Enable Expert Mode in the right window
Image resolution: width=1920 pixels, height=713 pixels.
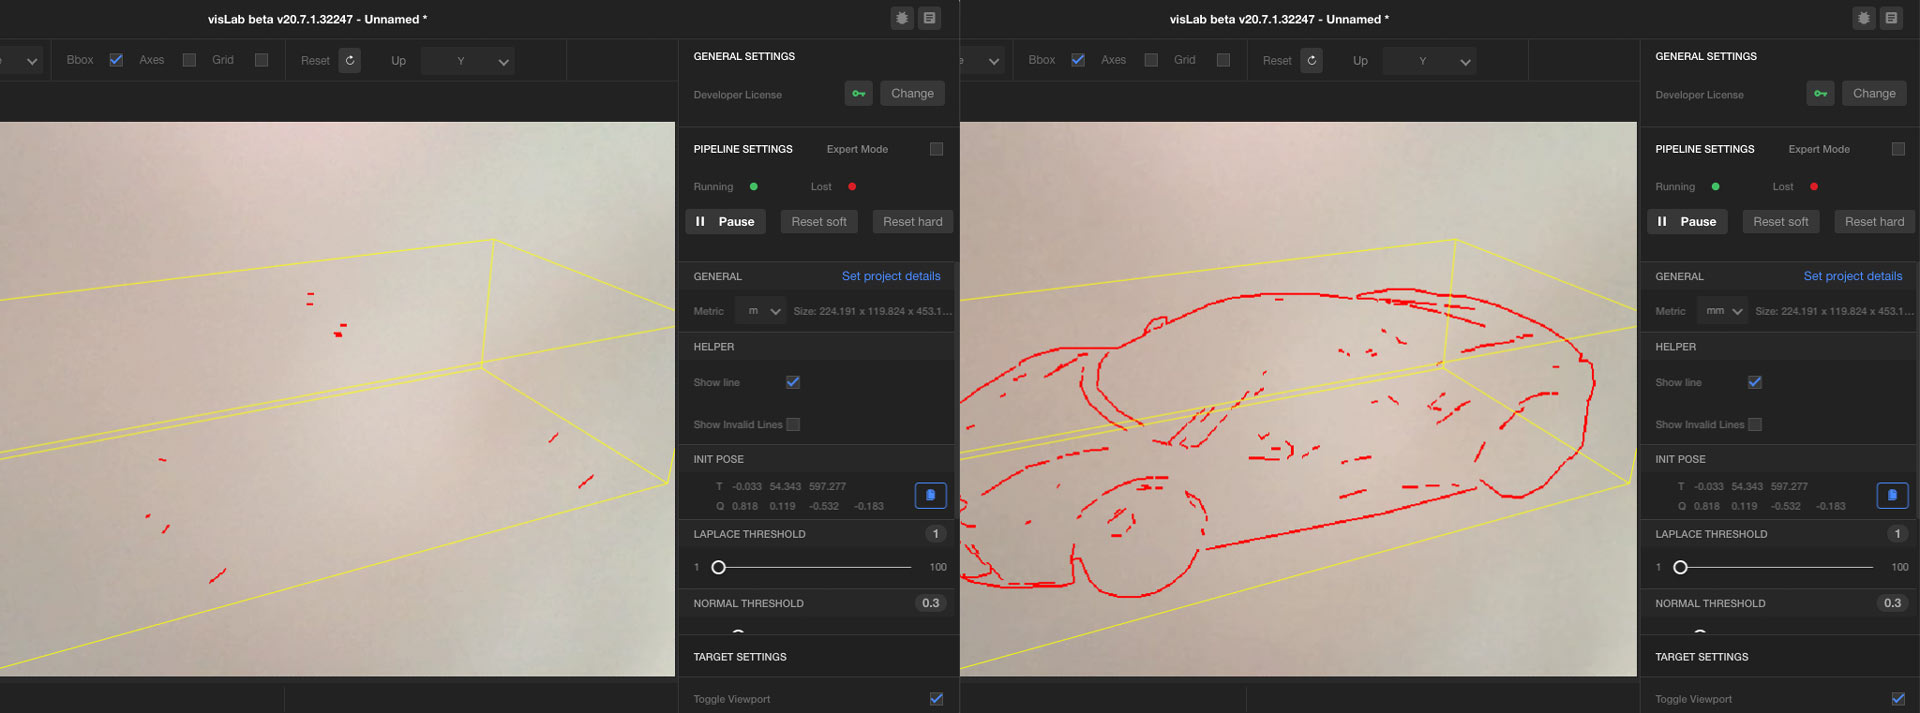click(1898, 149)
